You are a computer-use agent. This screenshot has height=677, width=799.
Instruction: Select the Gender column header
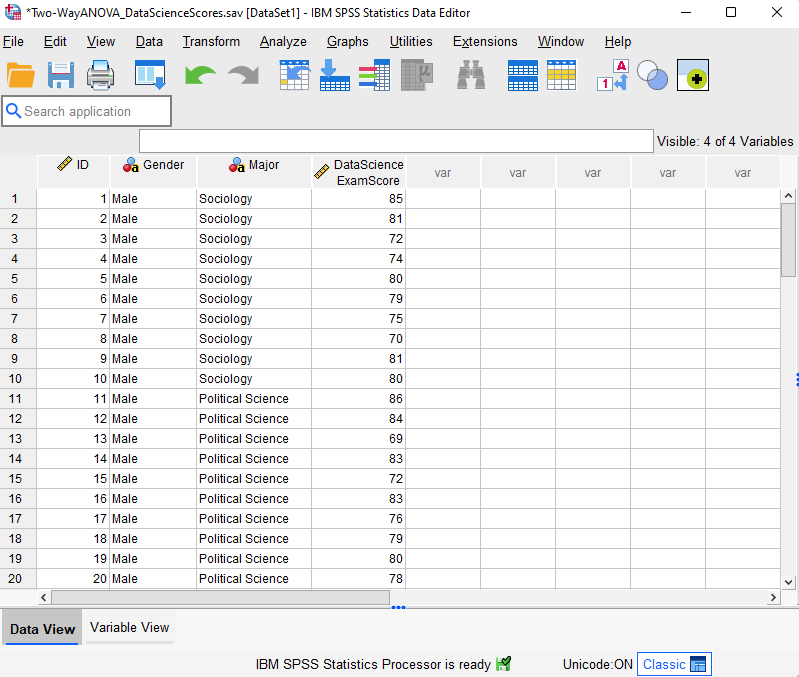tap(153, 172)
